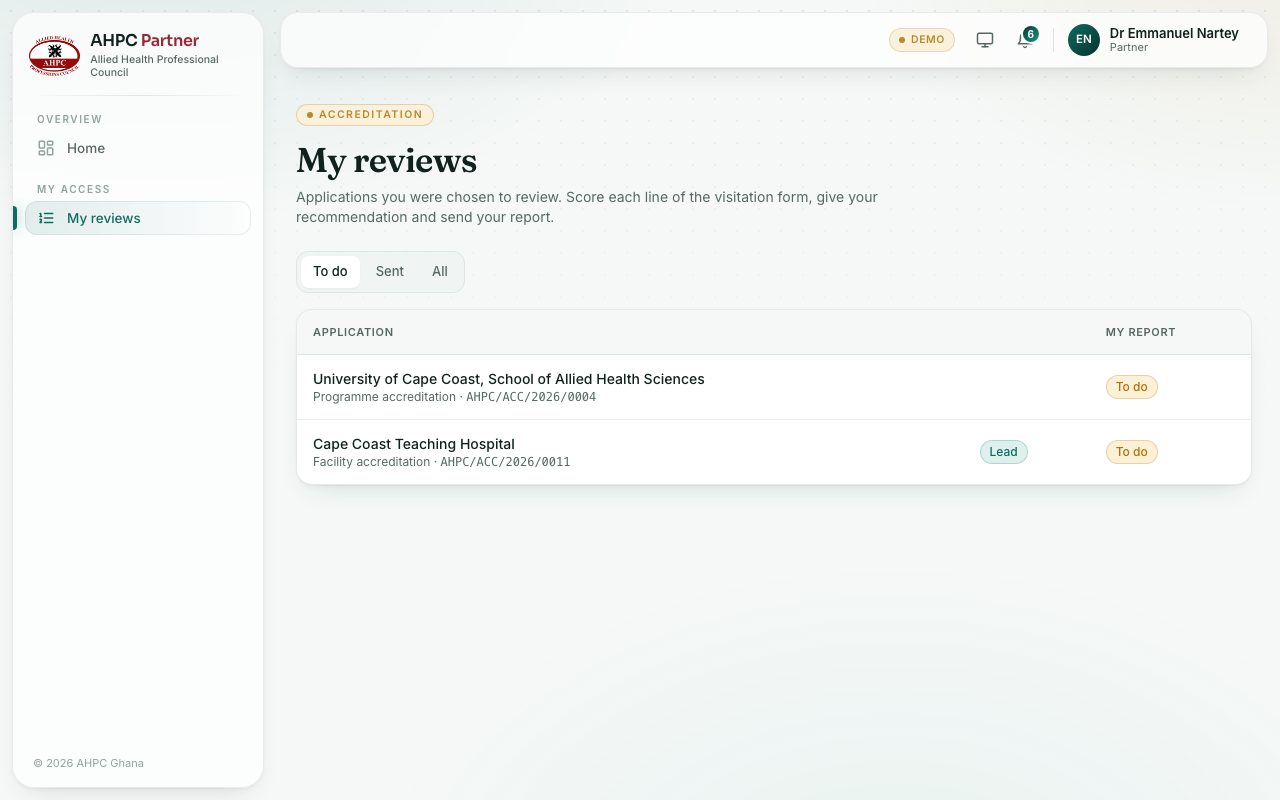The image size is (1280, 800).
Task: Click the My reviews page heading
Action: (387, 161)
